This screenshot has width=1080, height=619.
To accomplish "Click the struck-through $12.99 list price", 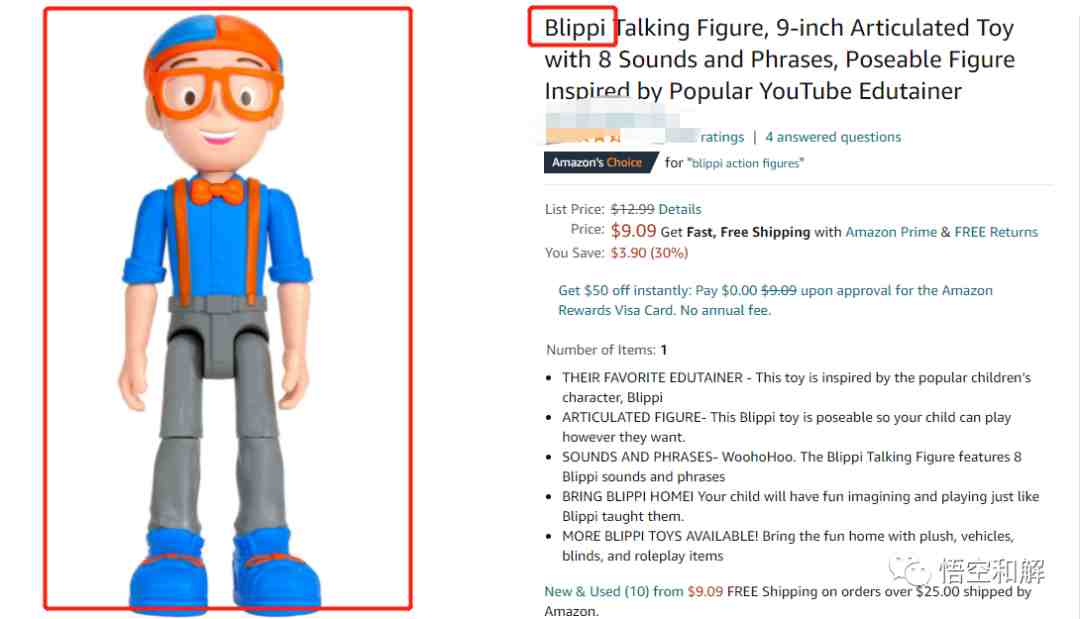I will [632, 209].
